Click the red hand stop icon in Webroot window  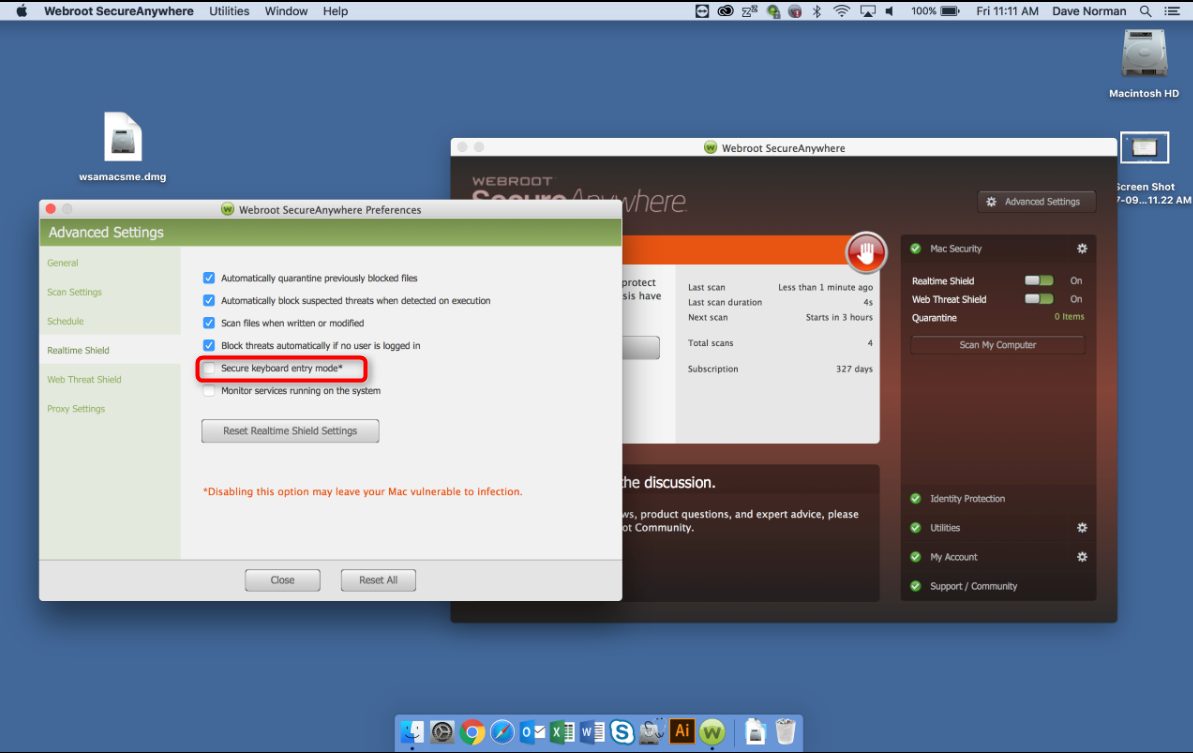tap(866, 252)
